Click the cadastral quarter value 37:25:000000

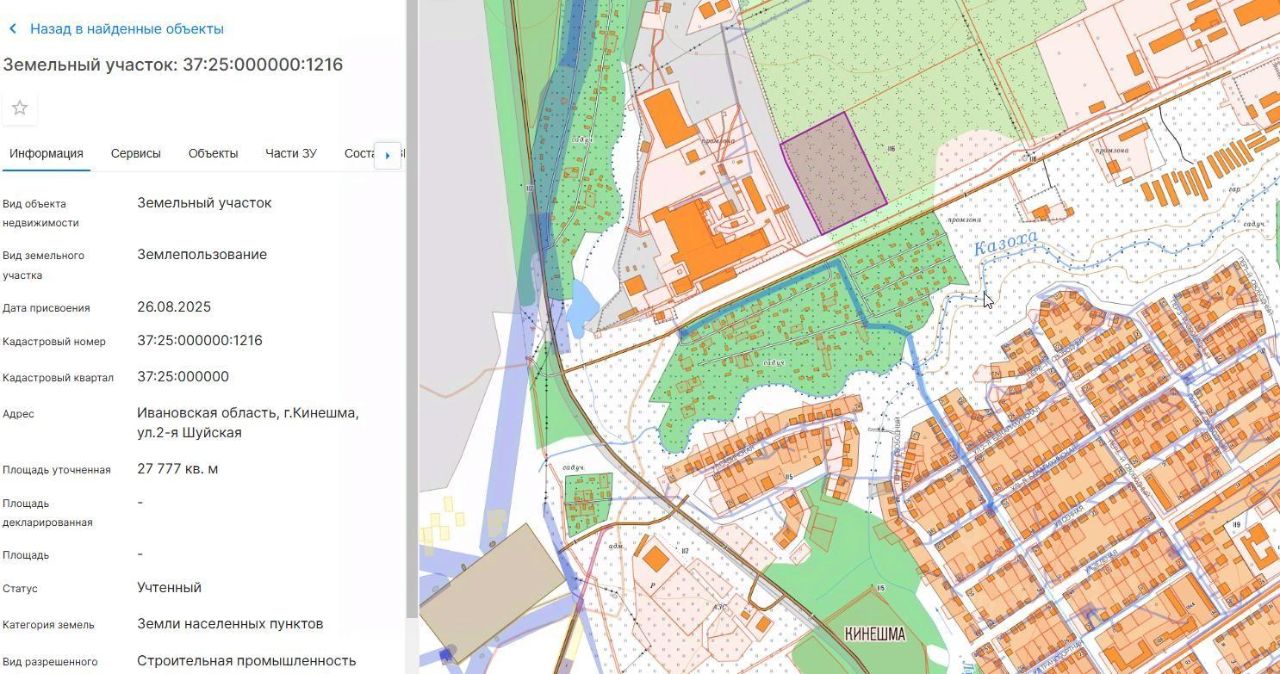pyautogui.click(x=183, y=376)
